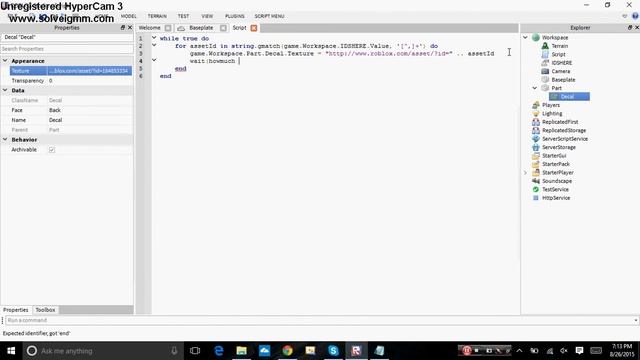Open the SCRIPT MENU ribbon tab
The width and height of the screenshot is (640, 360).
coord(269,16)
